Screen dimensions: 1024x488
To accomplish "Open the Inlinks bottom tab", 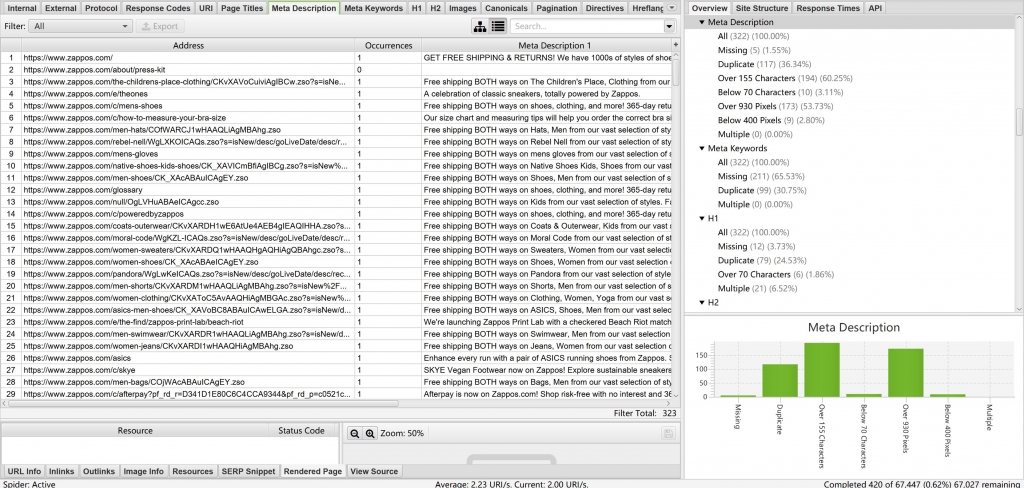I will click(x=62, y=471).
